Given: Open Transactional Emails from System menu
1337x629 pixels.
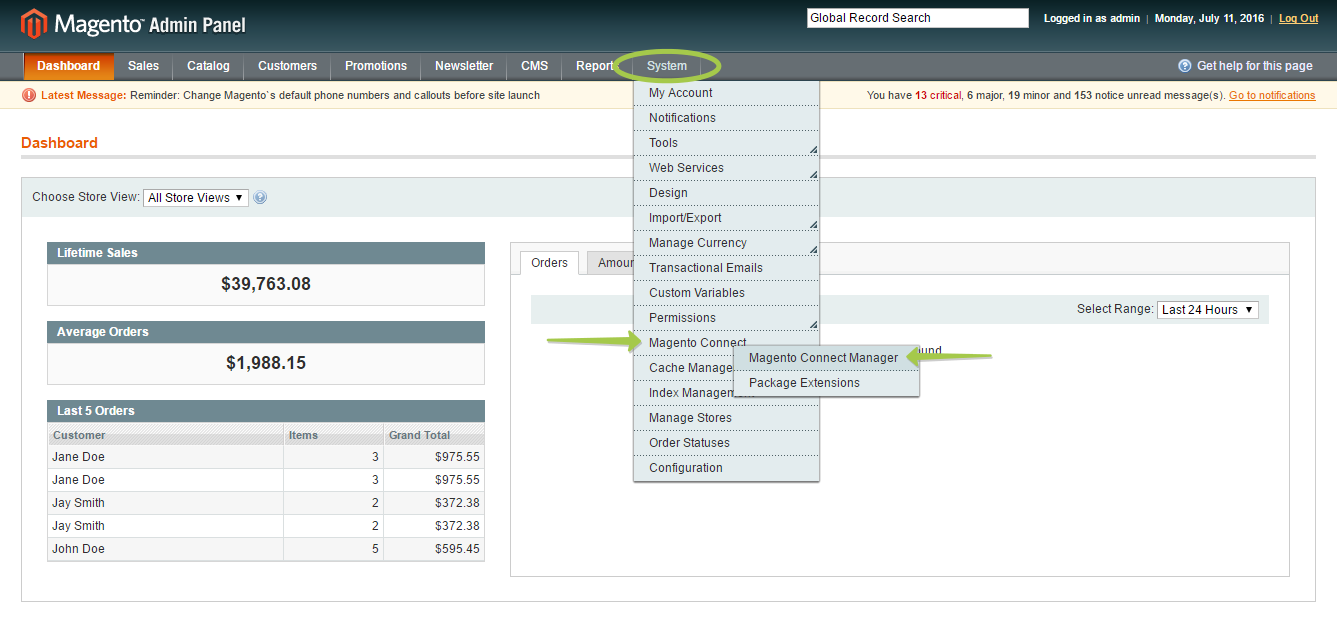Looking at the screenshot, I should point(726,268).
